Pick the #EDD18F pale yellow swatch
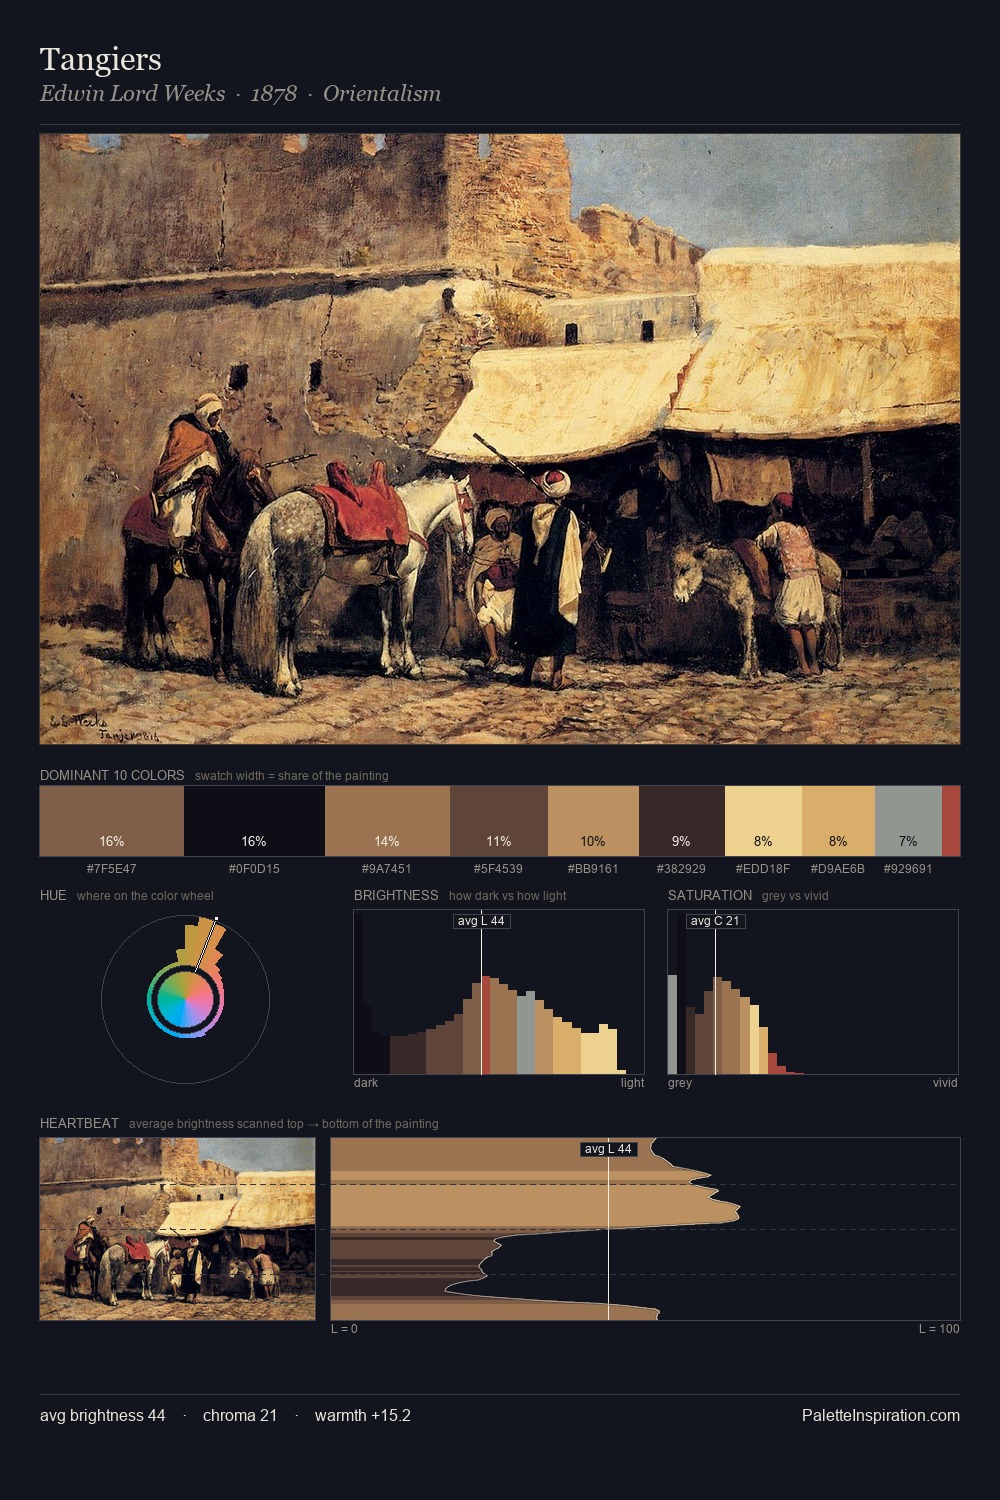 [763, 821]
